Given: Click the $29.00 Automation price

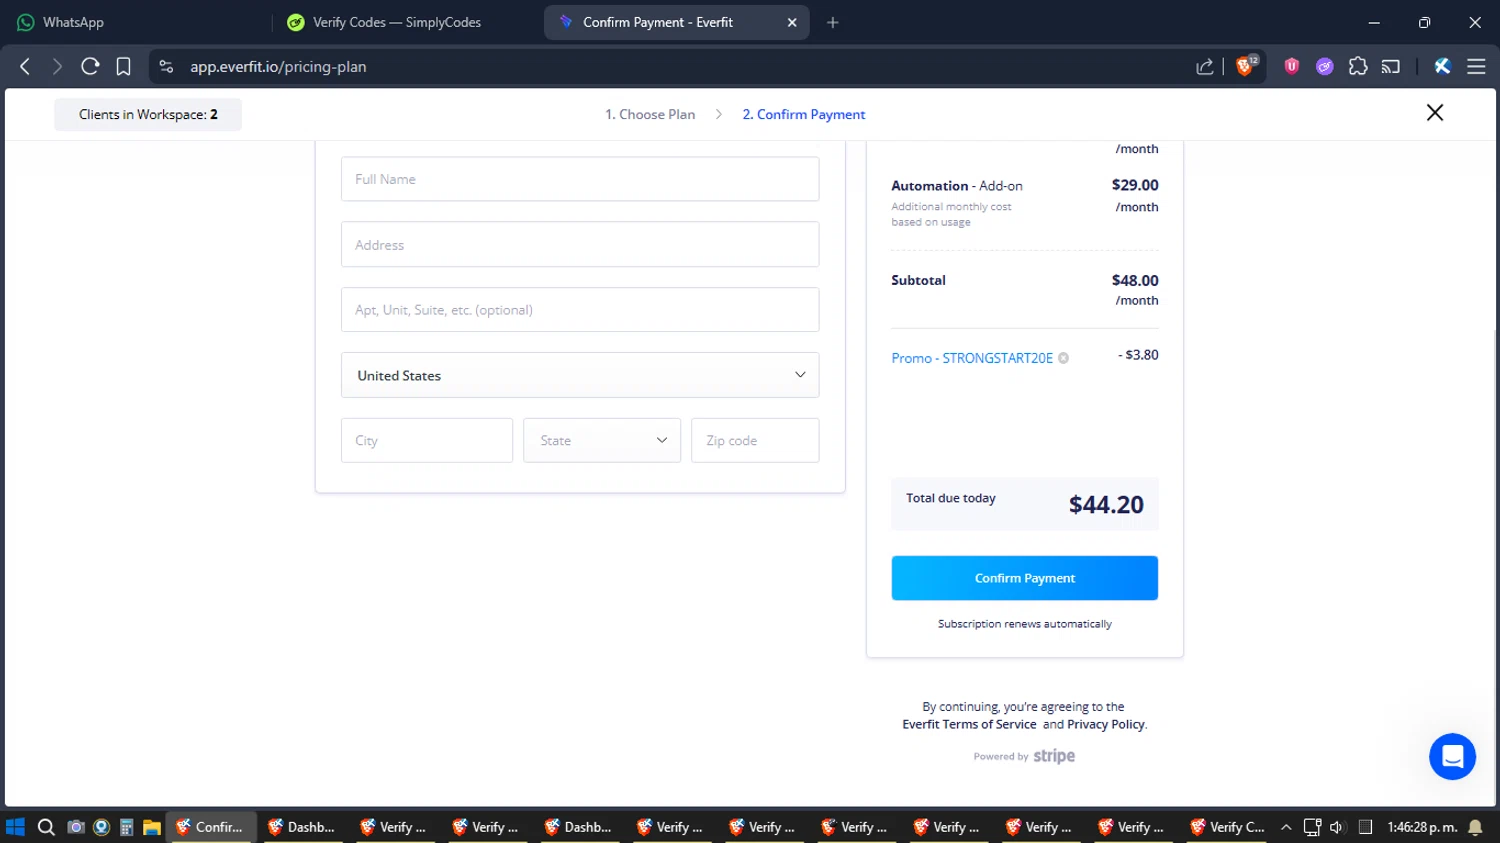Looking at the screenshot, I should pyautogui.click(x=1135, y=185).
